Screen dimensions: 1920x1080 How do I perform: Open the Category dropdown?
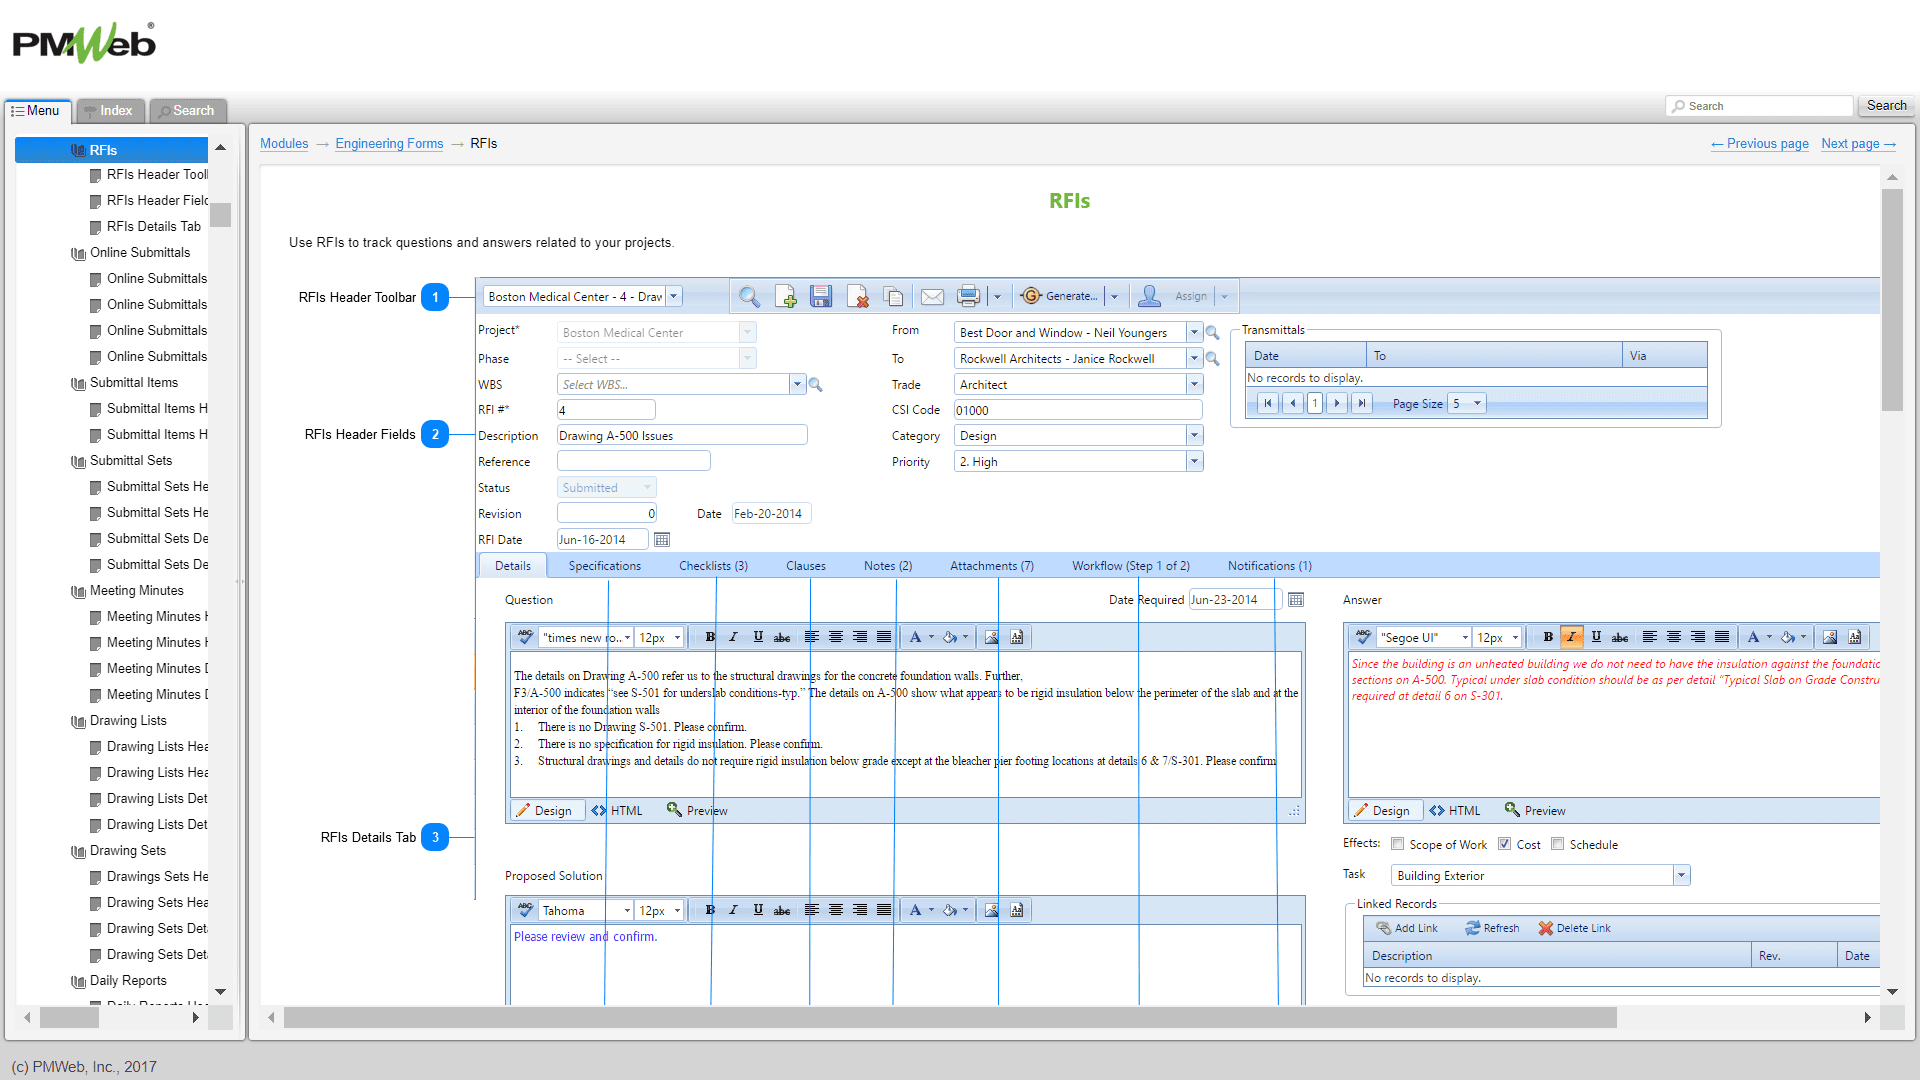1194,436
